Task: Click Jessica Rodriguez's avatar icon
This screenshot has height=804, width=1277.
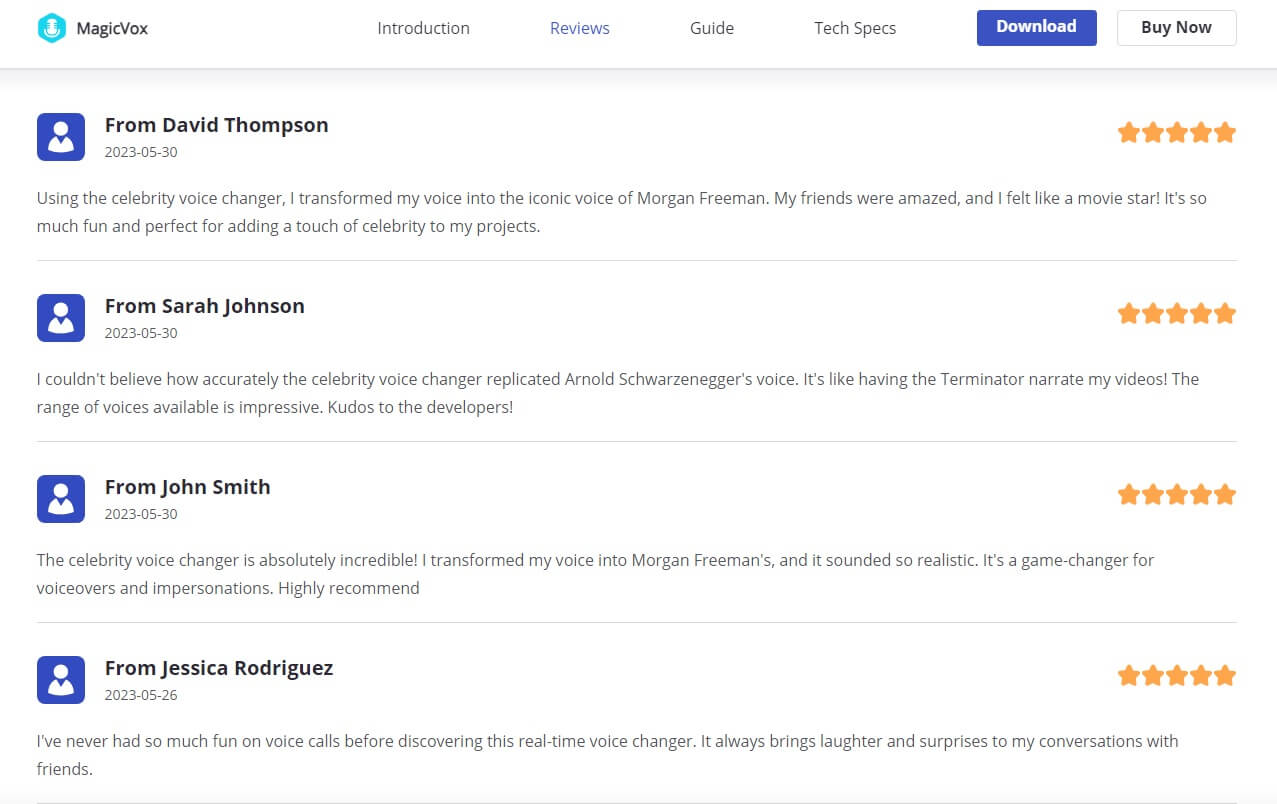Action: point(61,680)
